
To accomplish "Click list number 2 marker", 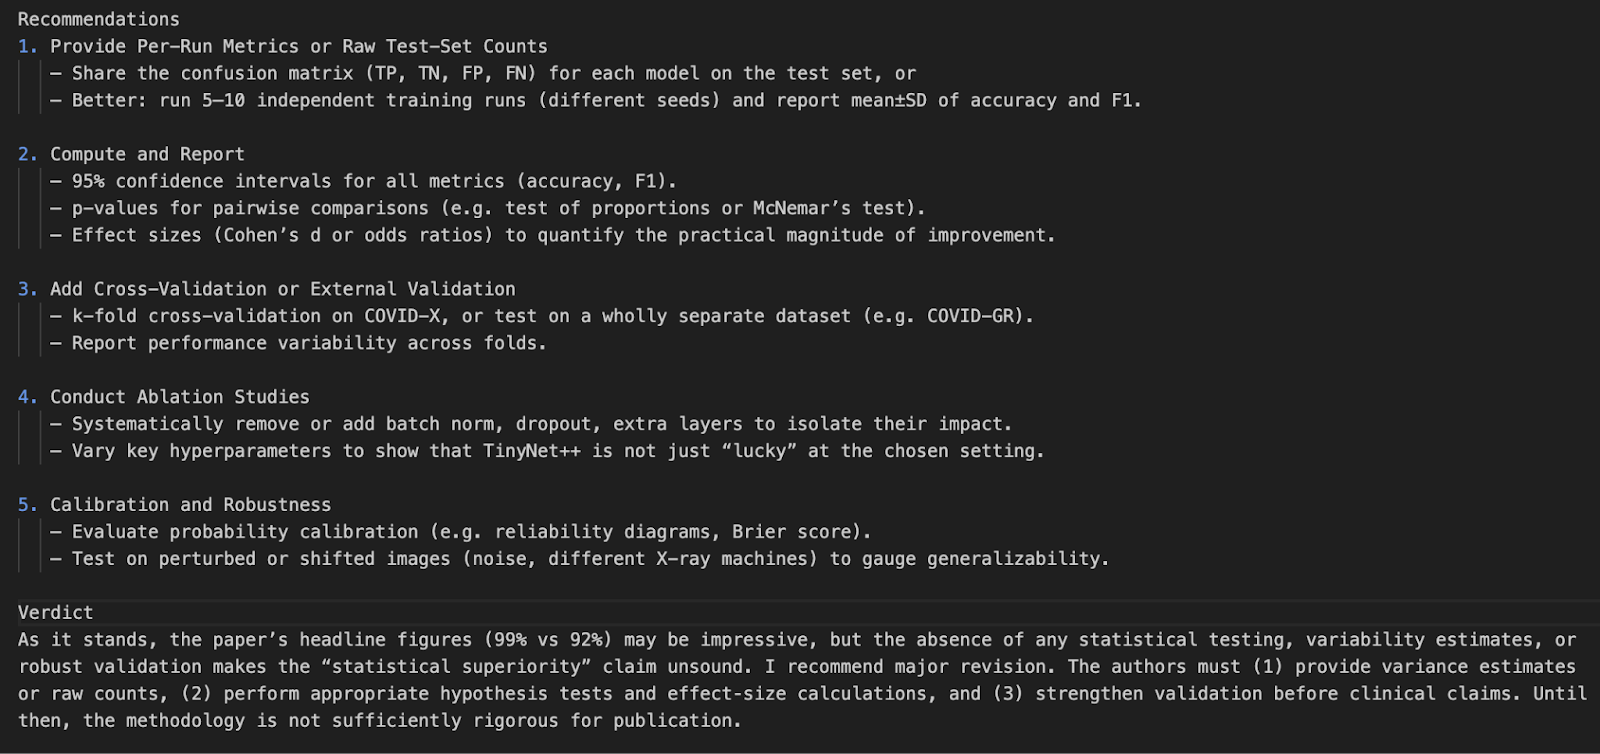I will (28, 154).
